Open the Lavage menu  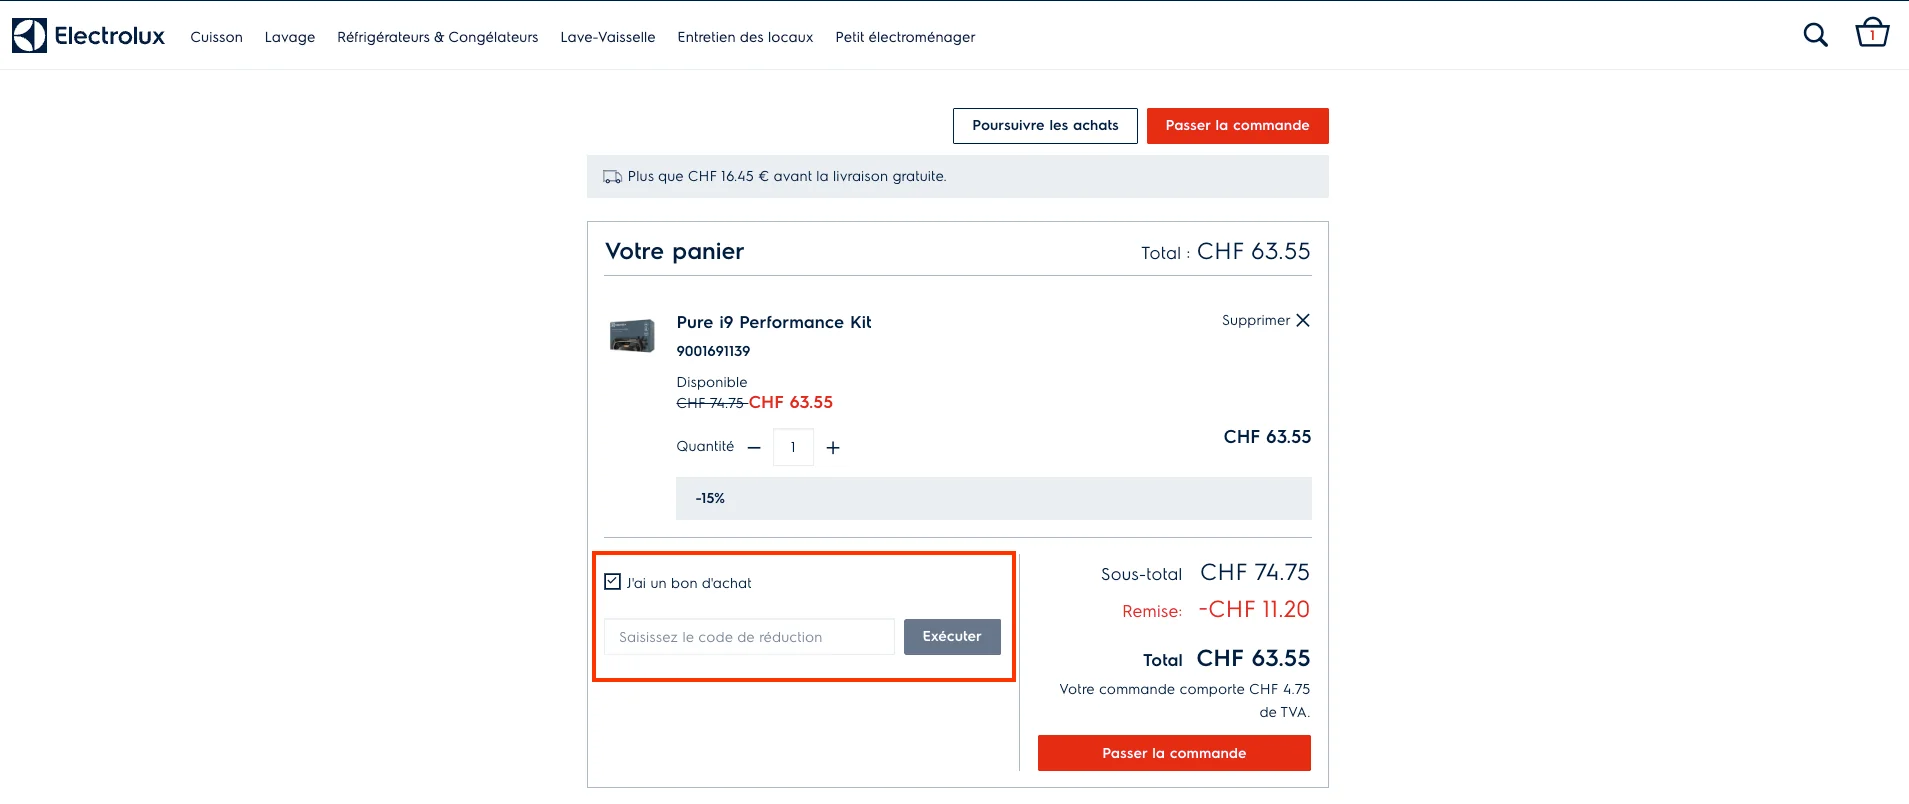[x=289, y=37]
